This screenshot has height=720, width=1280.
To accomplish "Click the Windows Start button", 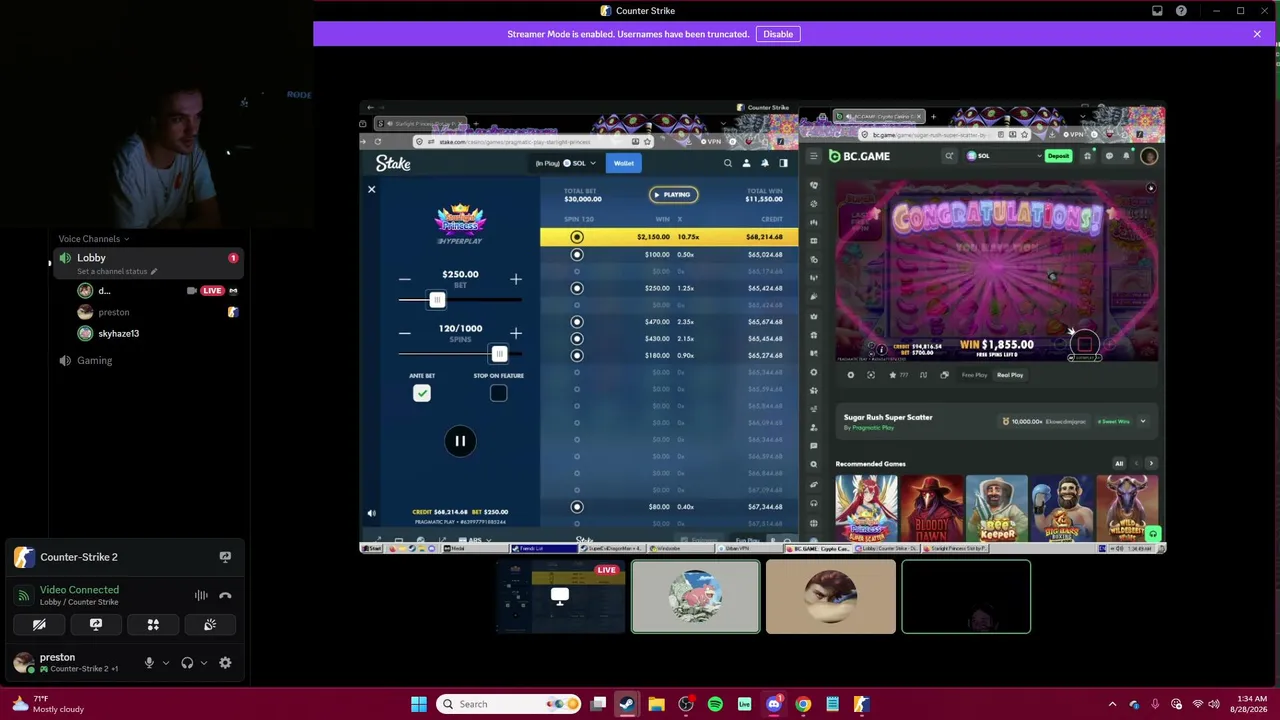I will click(x=419, y=704).
